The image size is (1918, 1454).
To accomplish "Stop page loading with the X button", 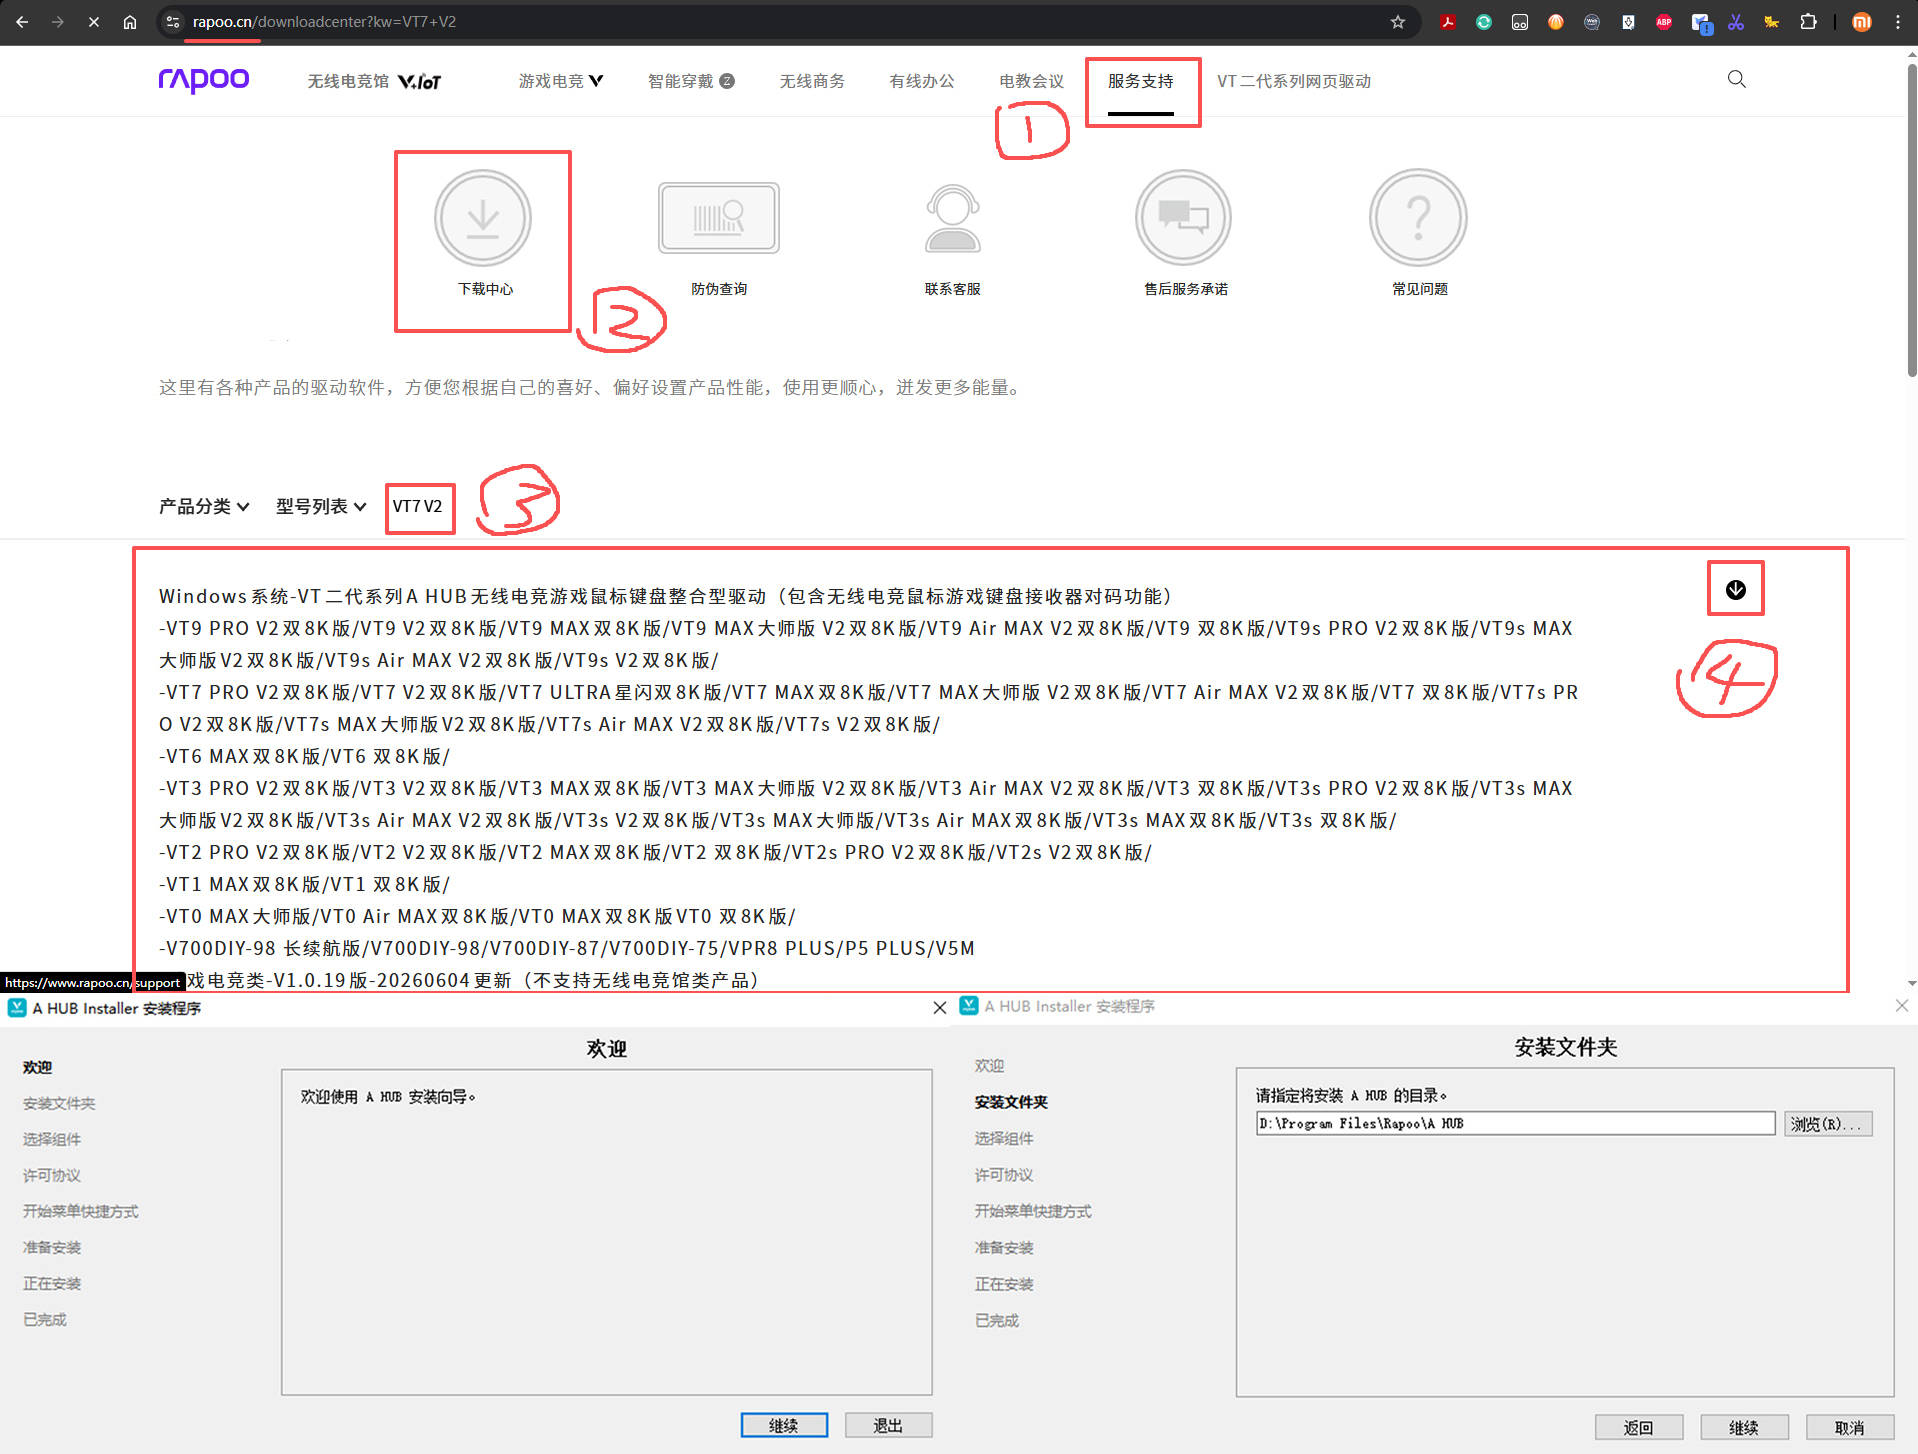I will (x=94, y=22).
